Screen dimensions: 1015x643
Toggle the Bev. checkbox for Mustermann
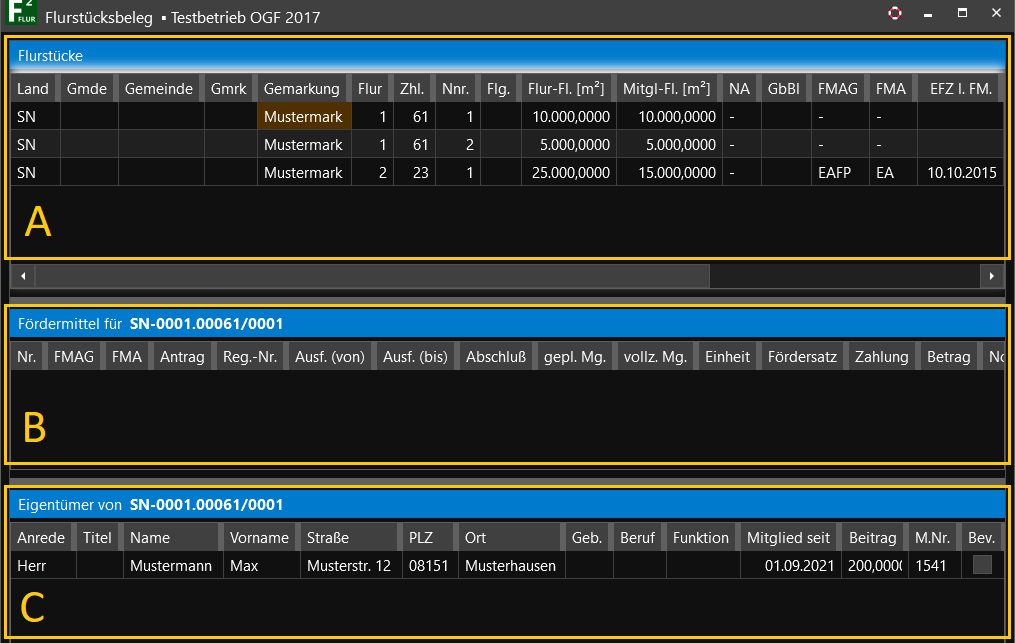pyautogui.click(x=982, y=565)
